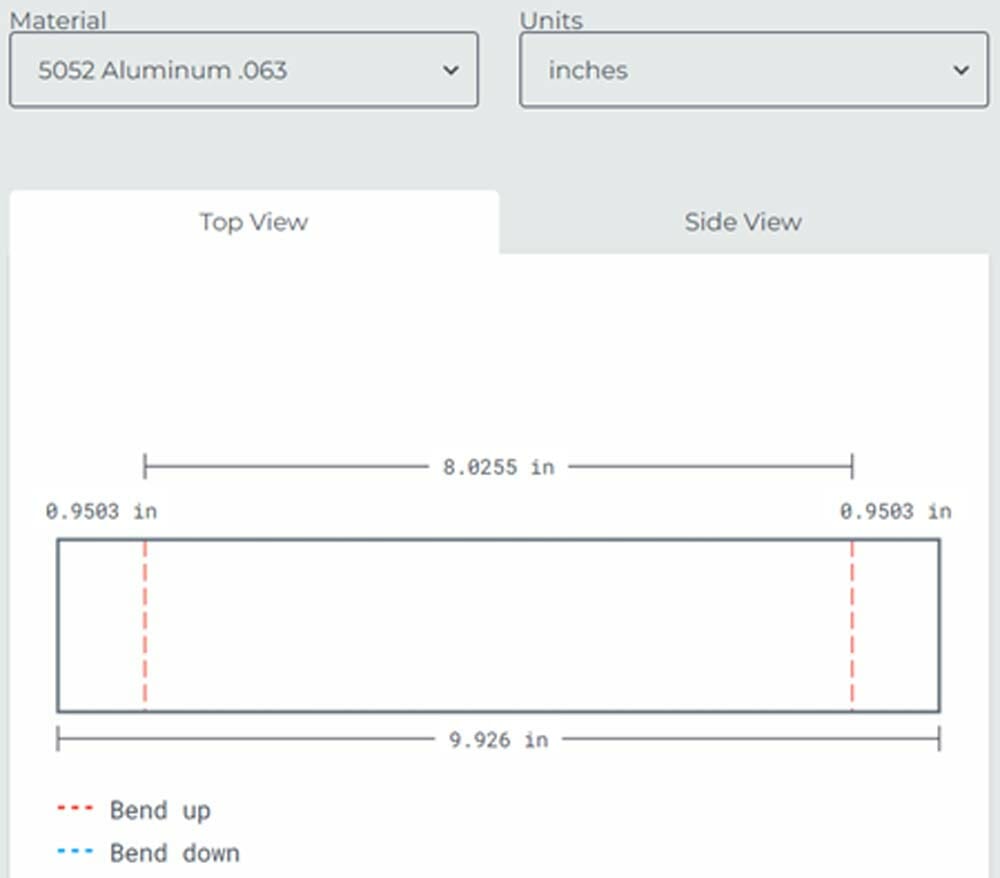Switch to the Side View tab
The width and height of the screenshot is (1000, 878).
742,222
